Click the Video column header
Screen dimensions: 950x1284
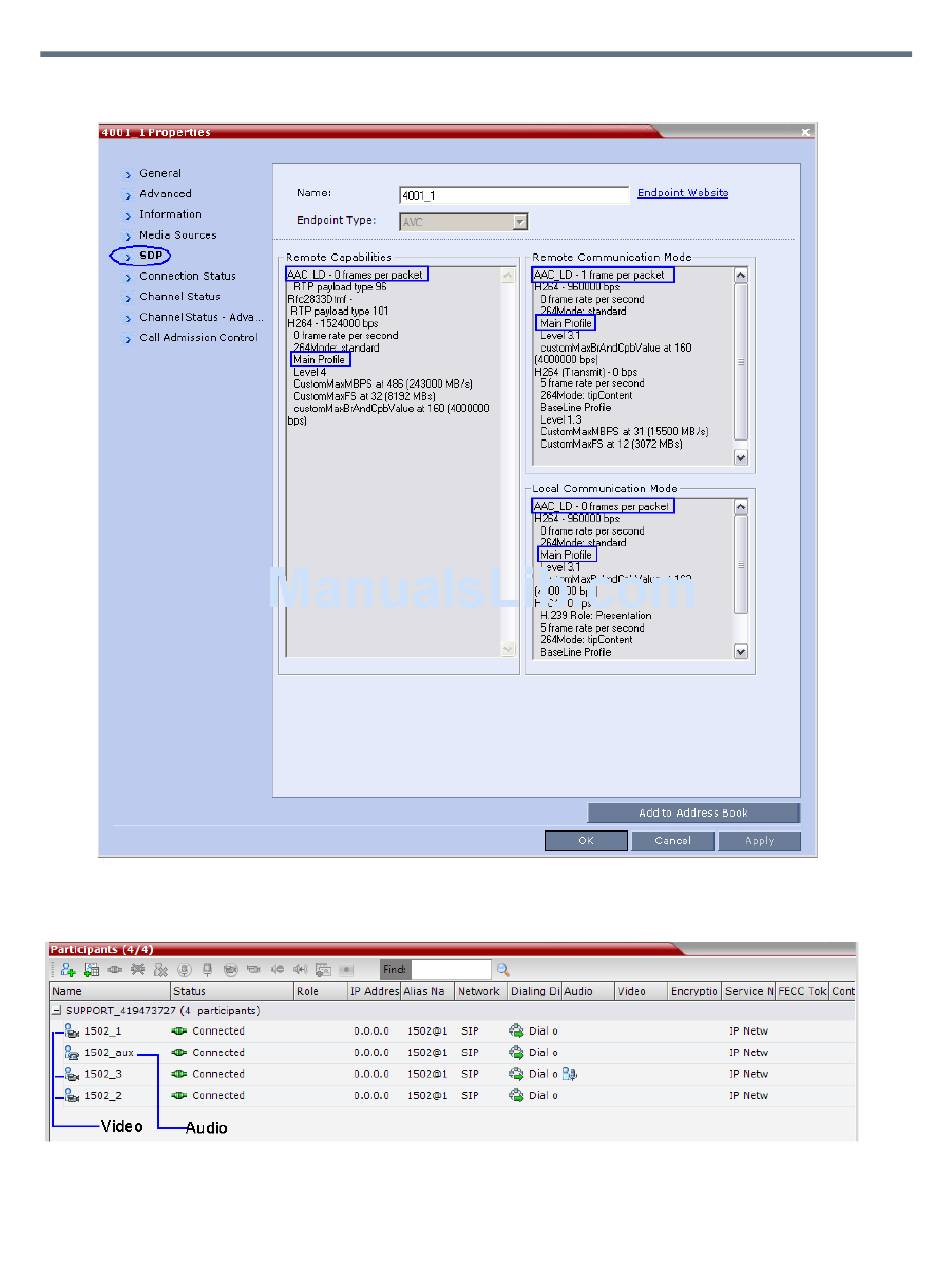641,991
